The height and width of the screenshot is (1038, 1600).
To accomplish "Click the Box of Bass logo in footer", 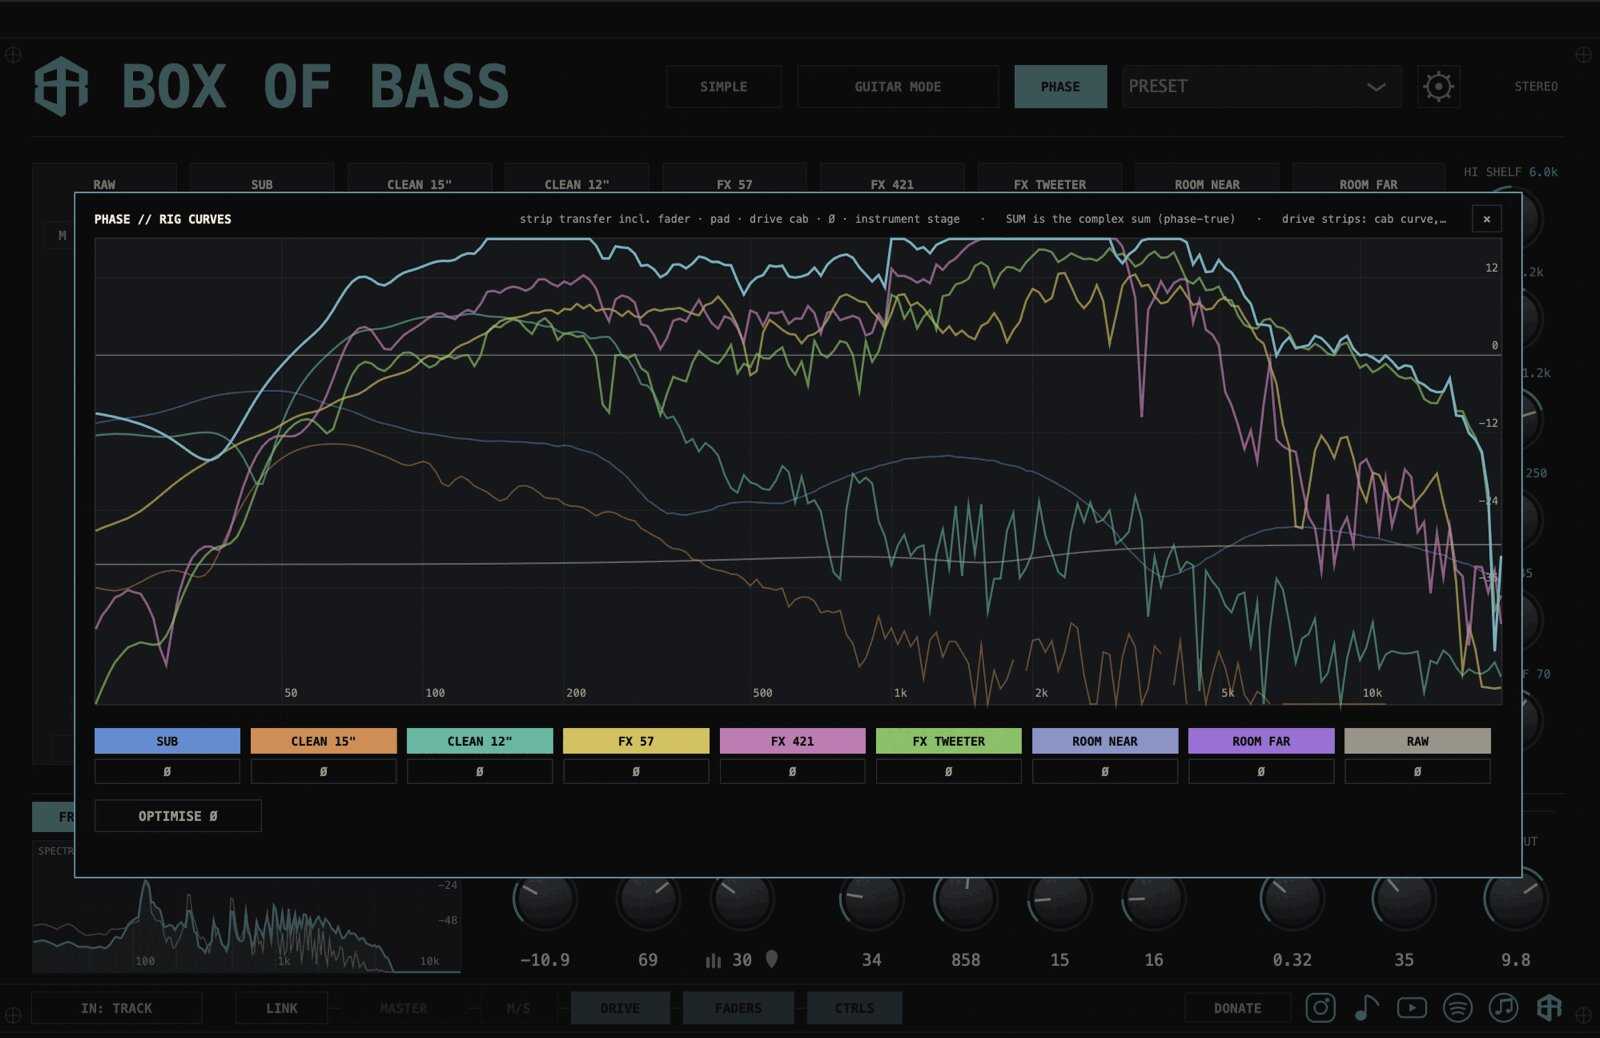I will click(1549, 1008).
